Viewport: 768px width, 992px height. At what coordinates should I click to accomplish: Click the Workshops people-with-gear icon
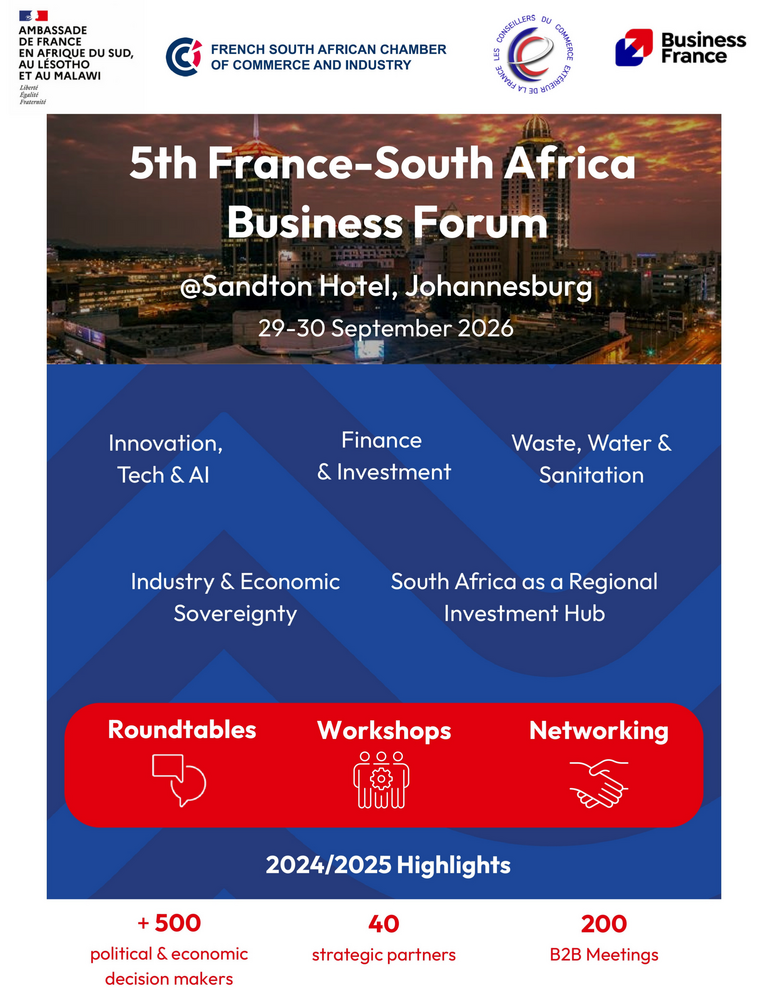point(381,779)
